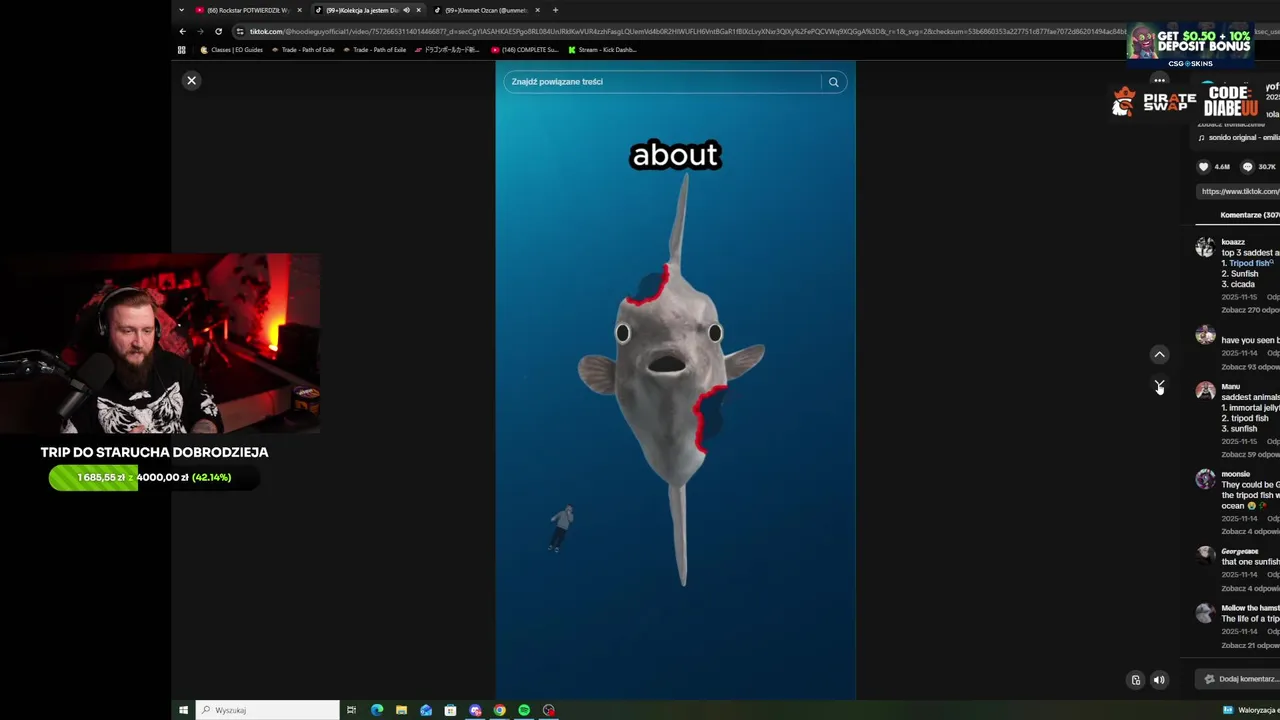Open Task View on the taskbar
This screenshot has height=720, width=1280.
coord(351,710)
